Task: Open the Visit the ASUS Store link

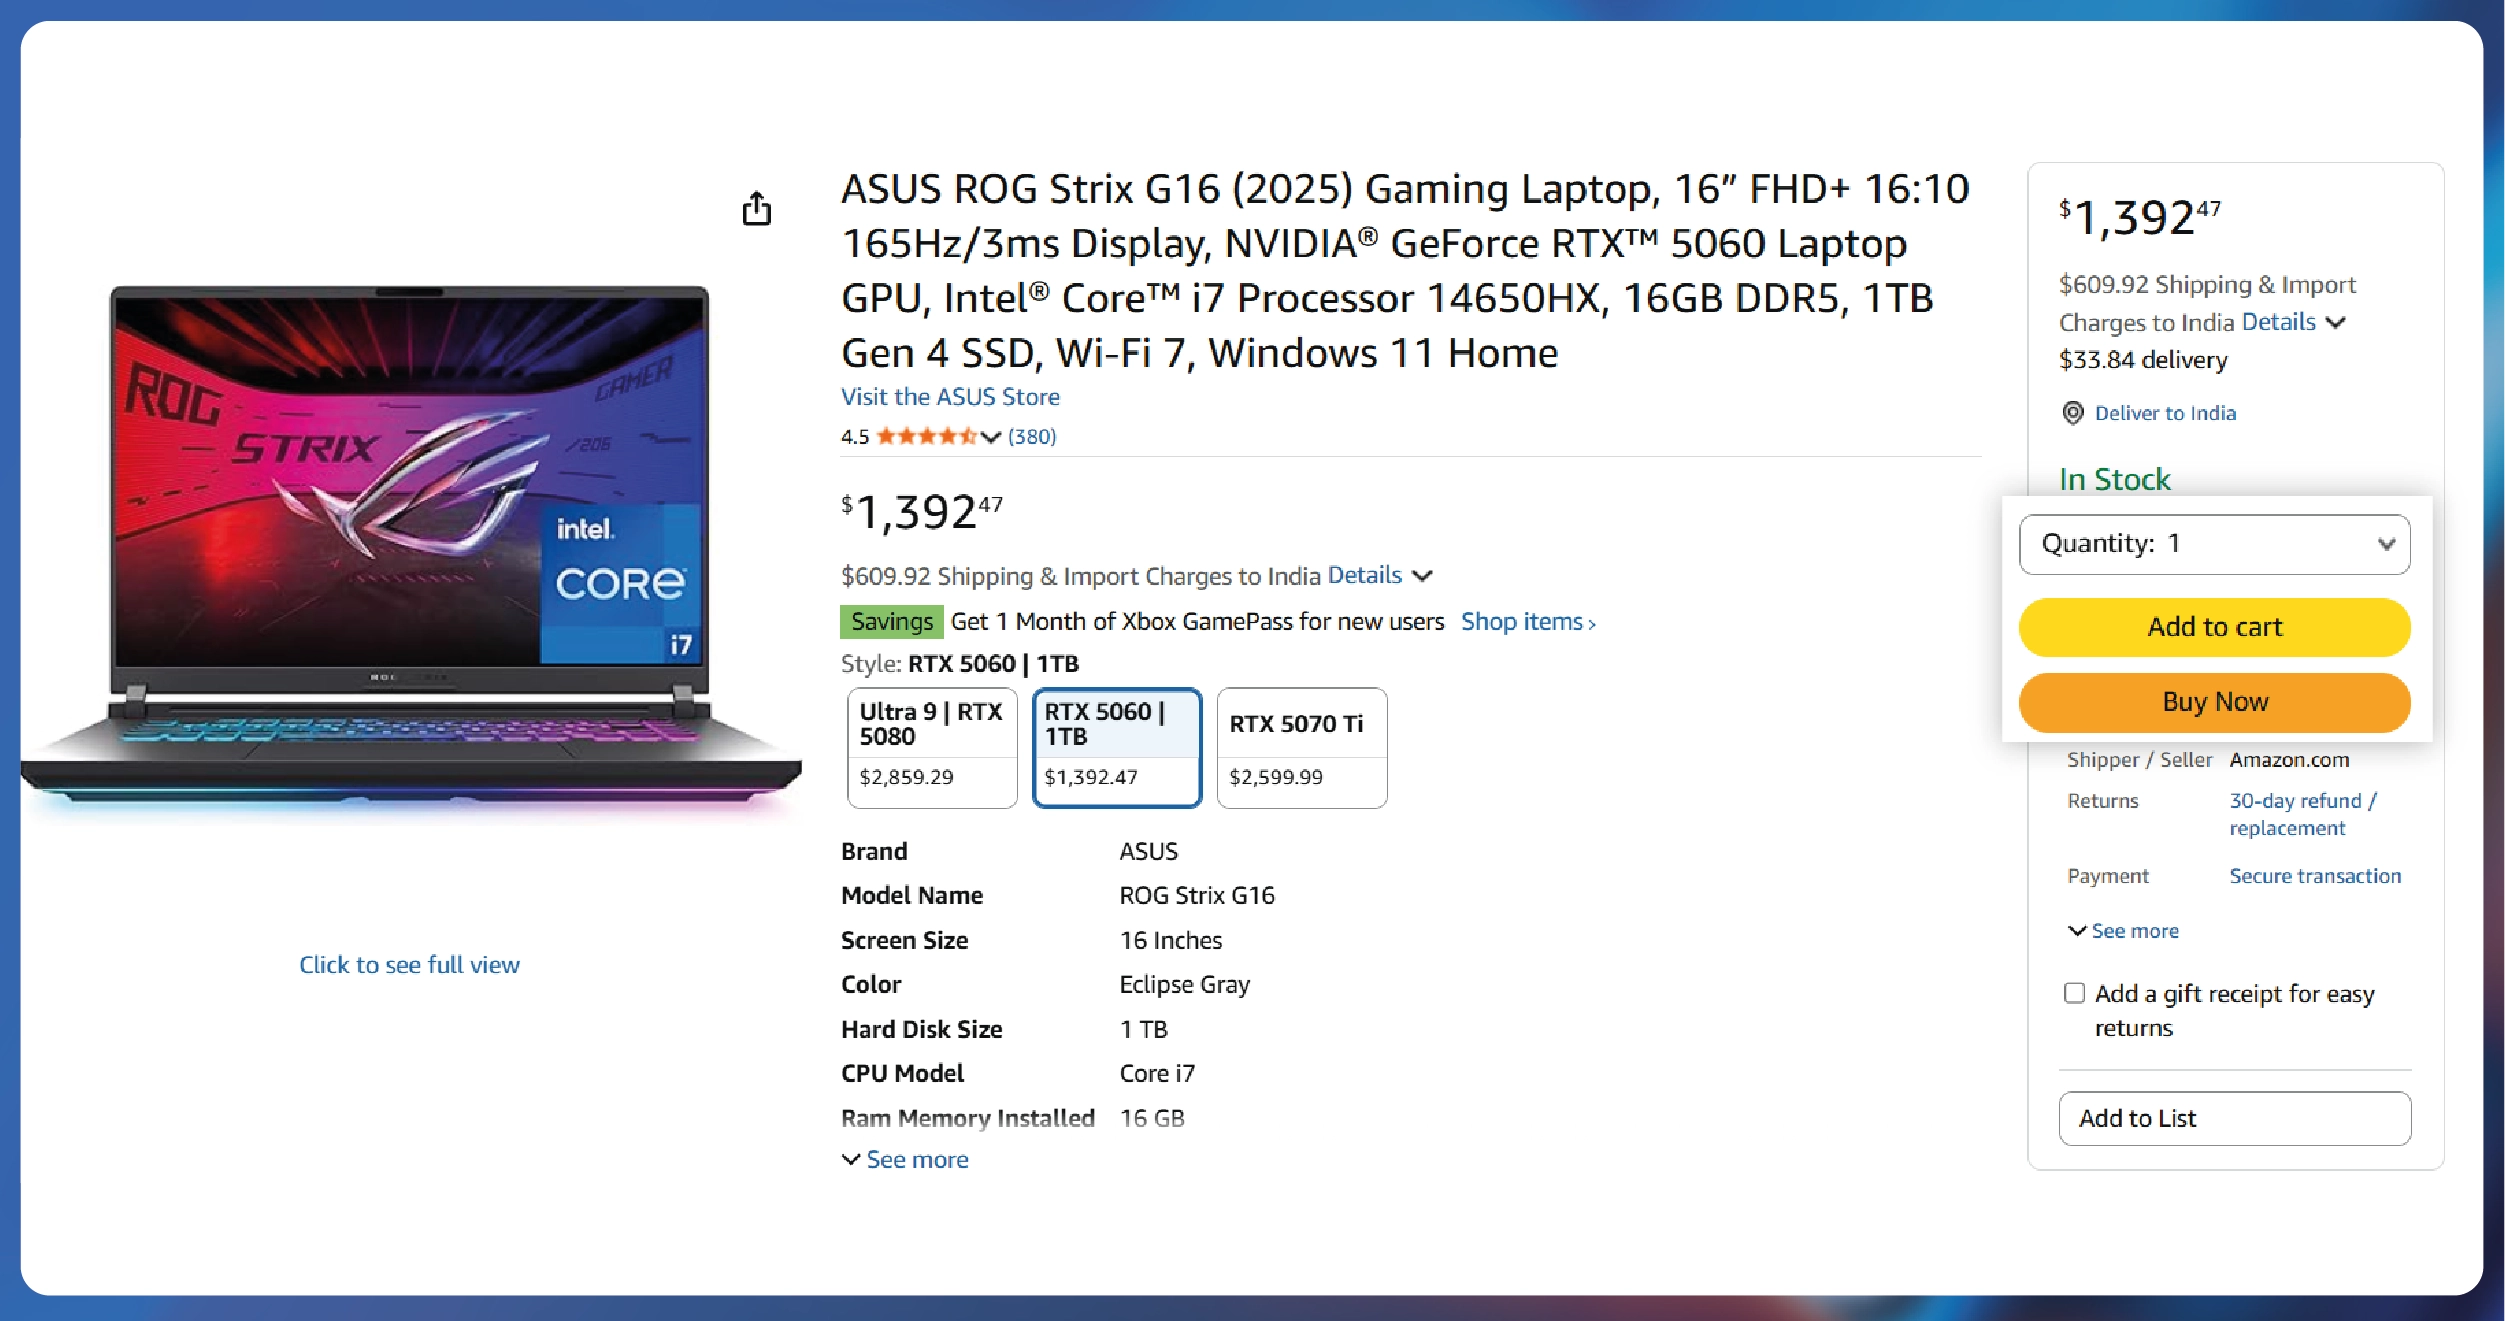Action: click(x=950, y=397)
